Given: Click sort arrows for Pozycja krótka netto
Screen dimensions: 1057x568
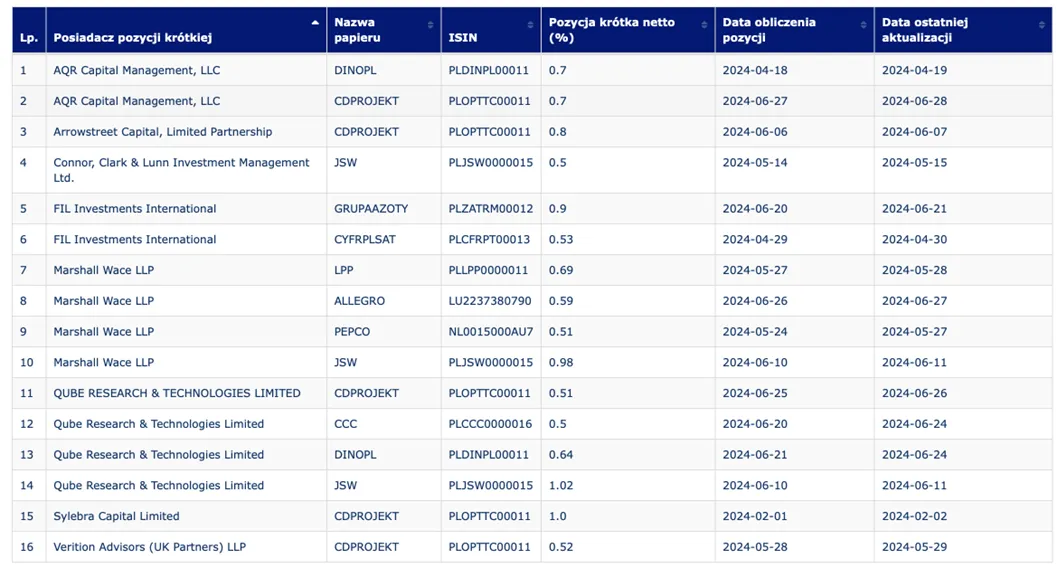Looking at the screenshot, I should click(704, 26).
